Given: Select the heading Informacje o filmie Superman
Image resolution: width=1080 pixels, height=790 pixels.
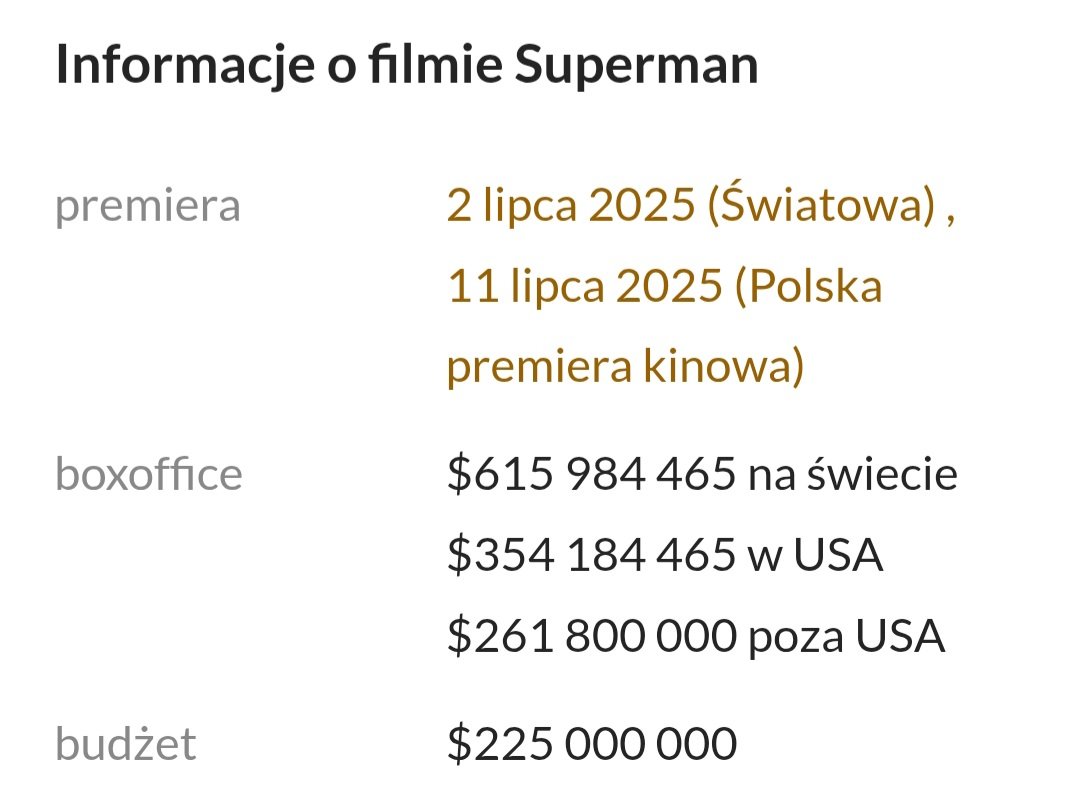Looking at the screenshot, I should pos(407,65).
